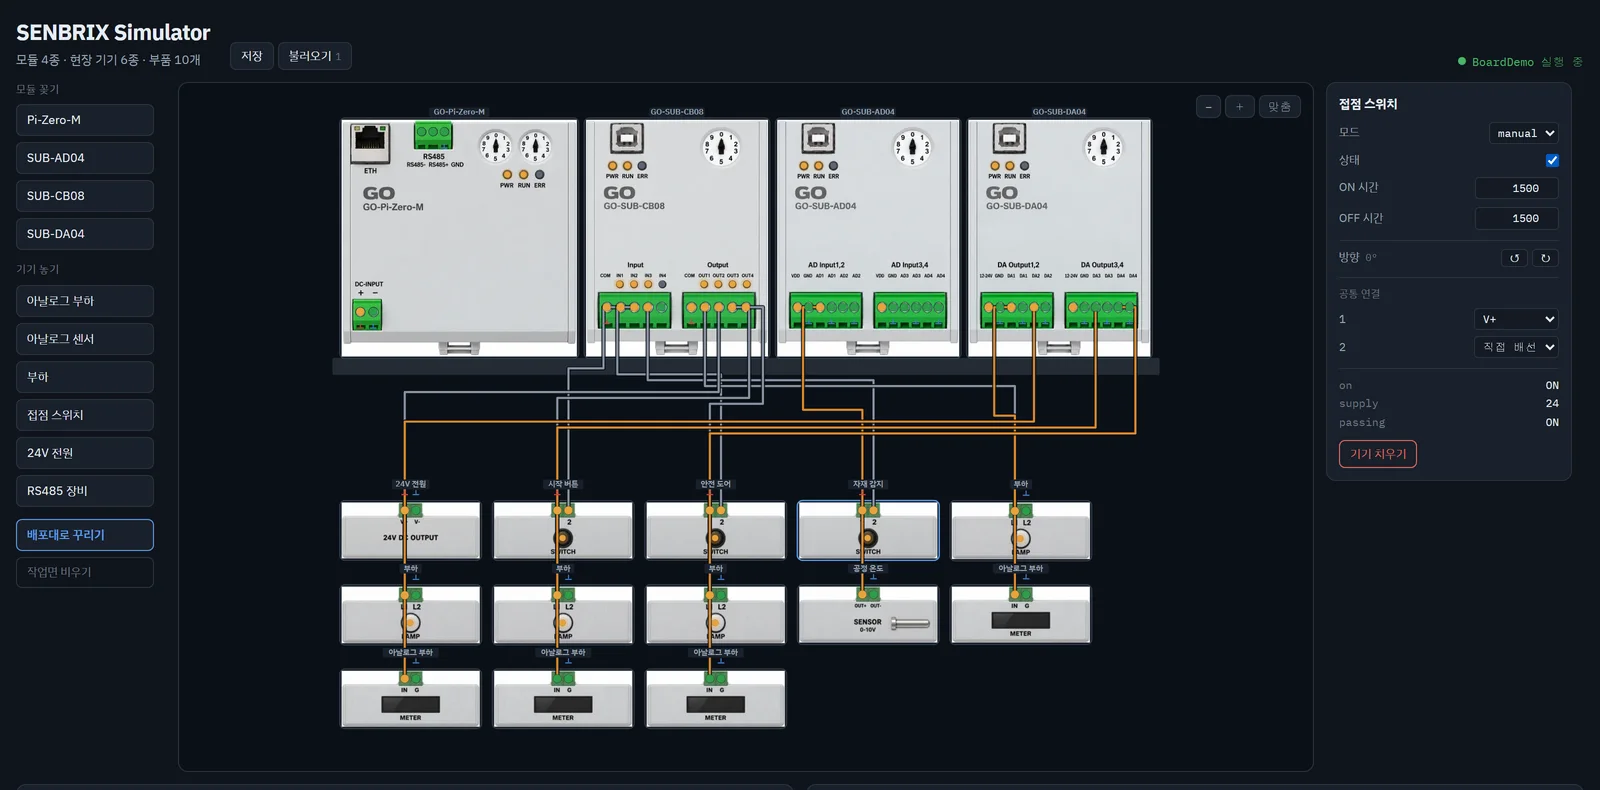Open the 모드 dropdown showing manual
This screenshot has height=790, width=1600.
tap(1524, 133)
